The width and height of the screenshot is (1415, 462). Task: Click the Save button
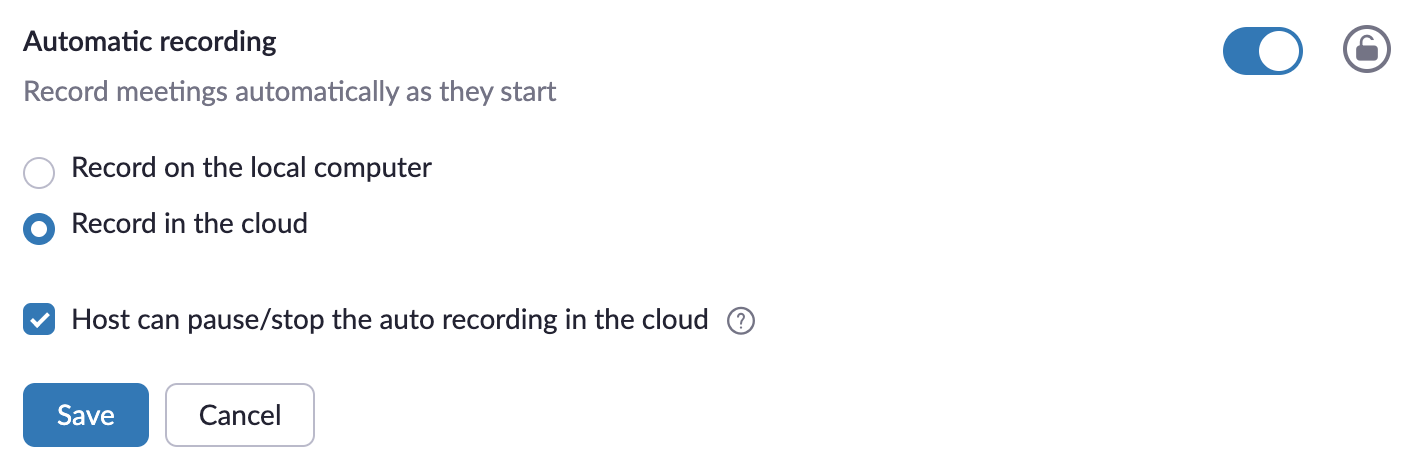[86, 415]
